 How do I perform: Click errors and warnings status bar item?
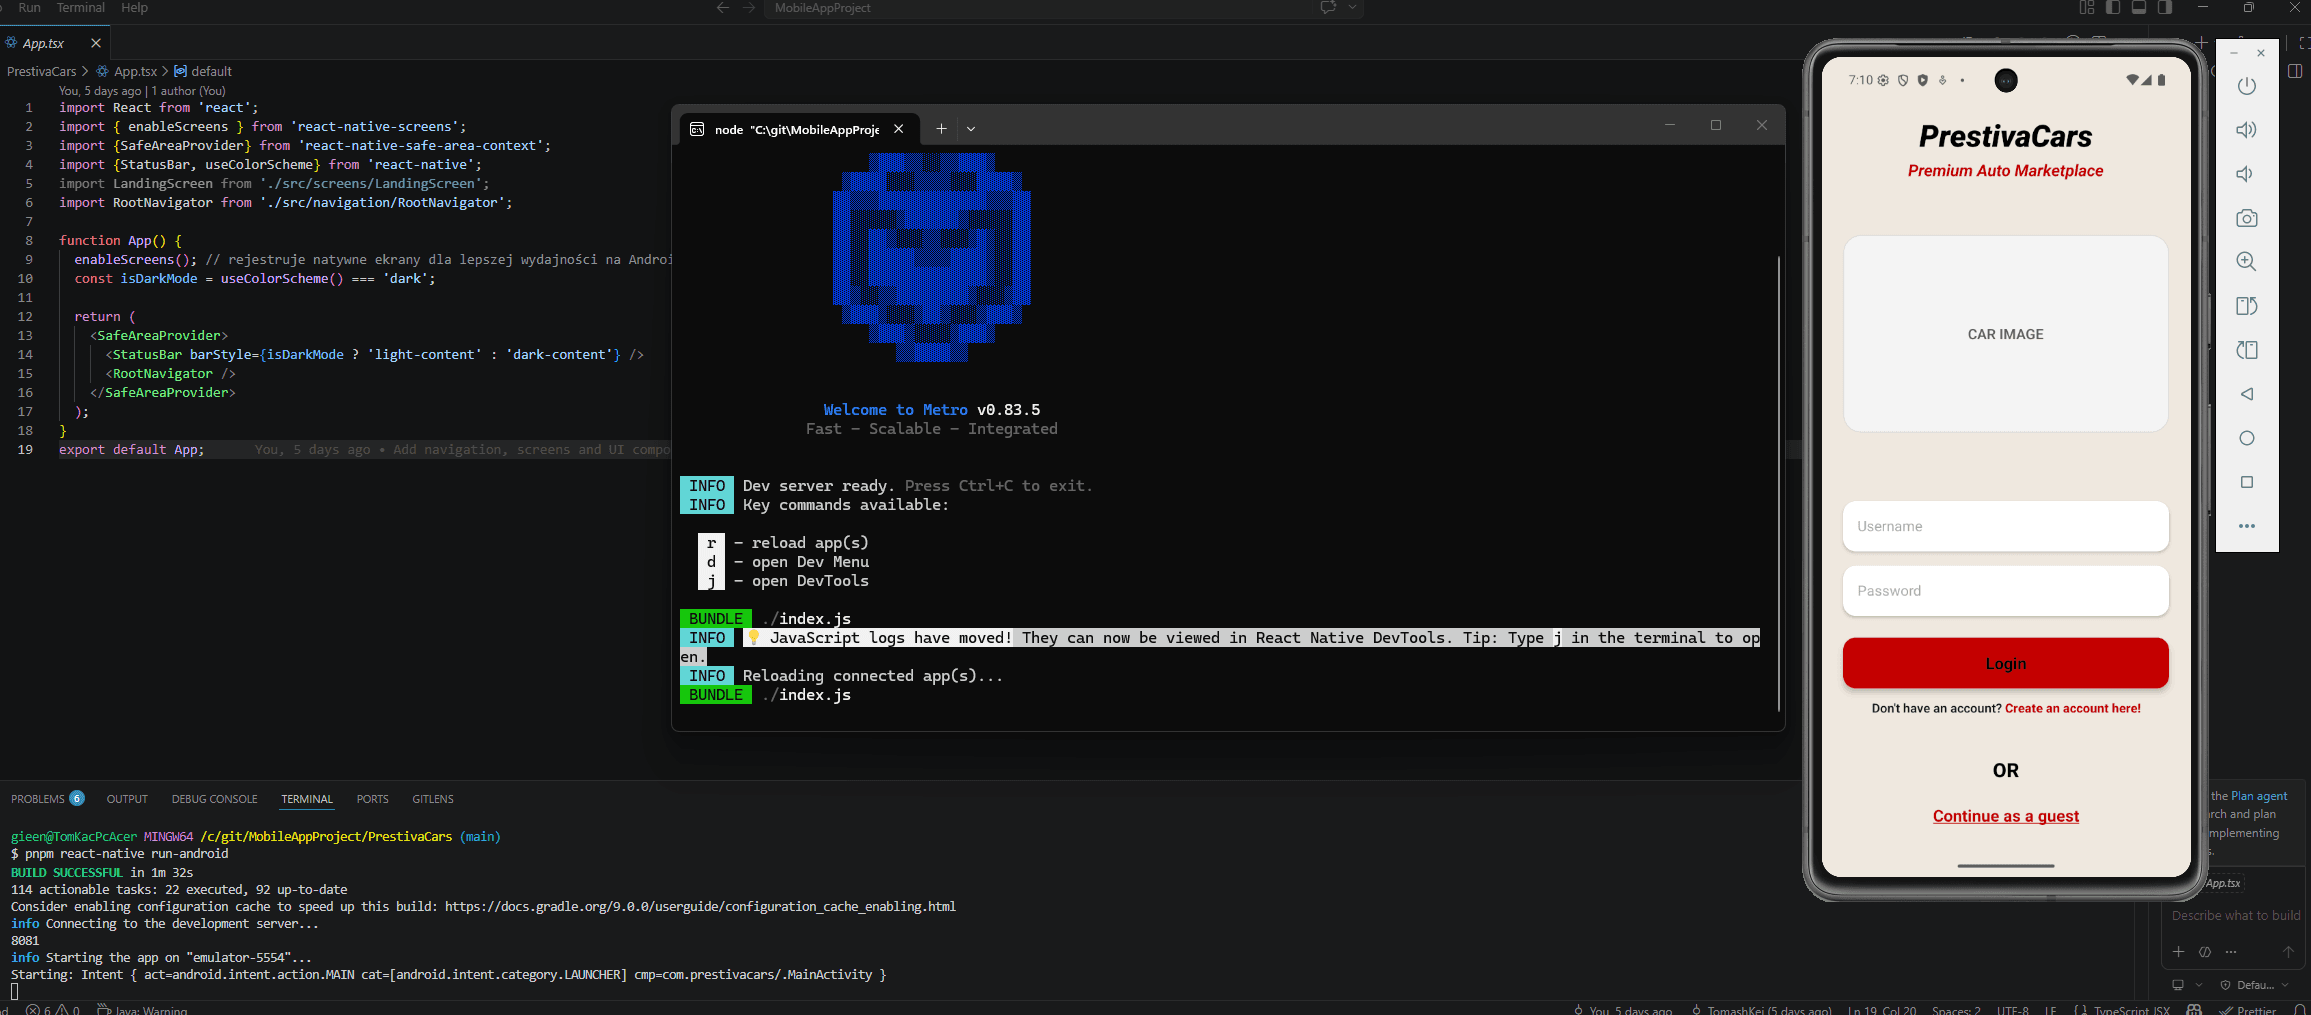(53, 1009)
